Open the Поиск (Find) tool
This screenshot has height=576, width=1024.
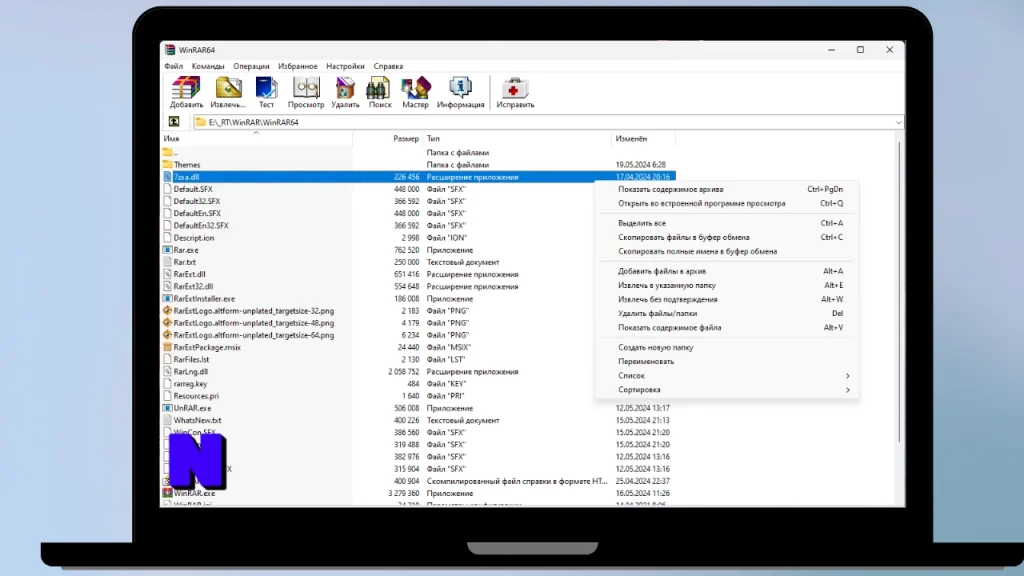(x=379, y=92)
